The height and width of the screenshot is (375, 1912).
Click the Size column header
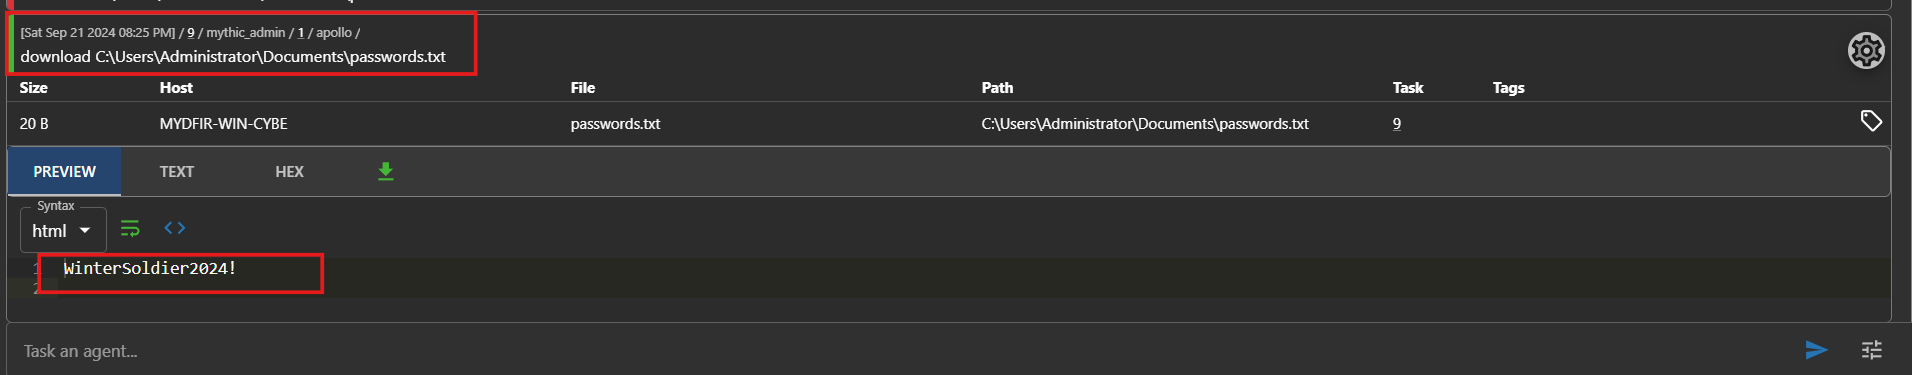[x=34, y=88]
